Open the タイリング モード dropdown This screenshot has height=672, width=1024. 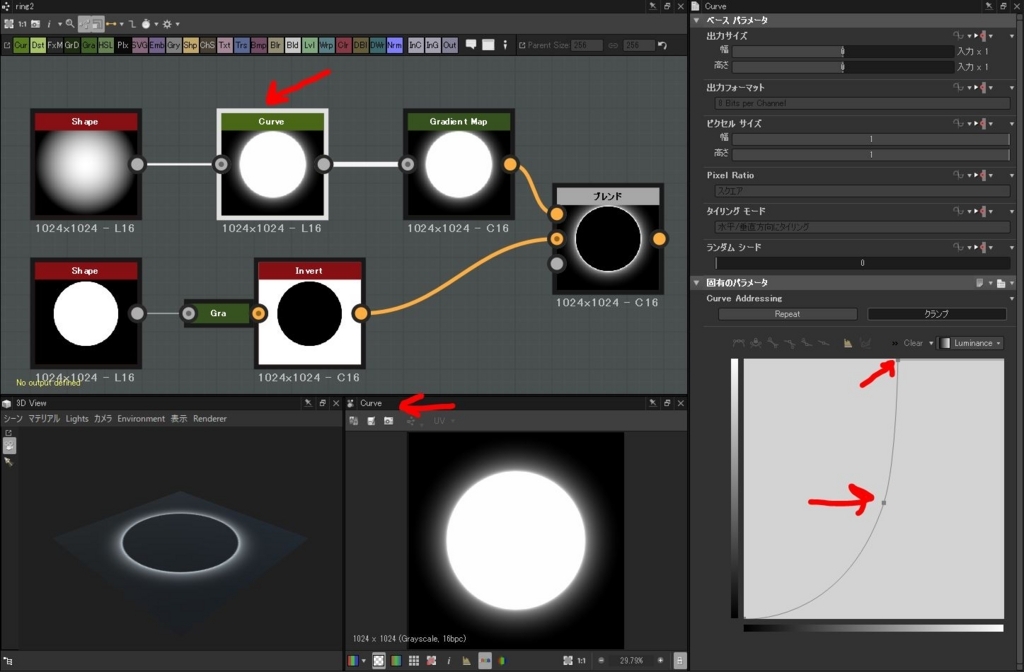coord(862,227)
